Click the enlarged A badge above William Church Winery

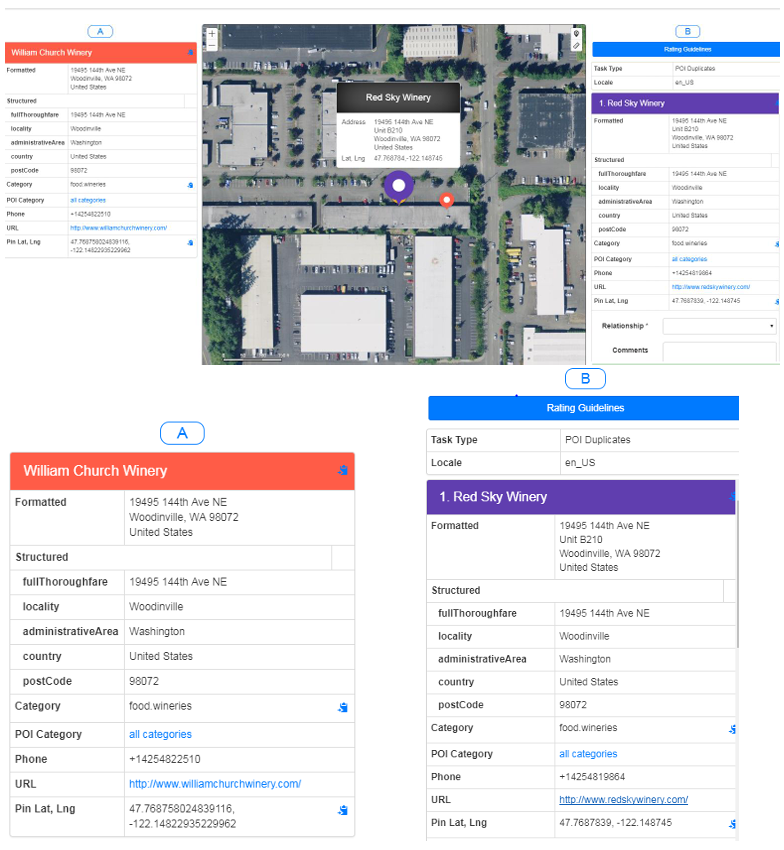click(x=182, y=433)
